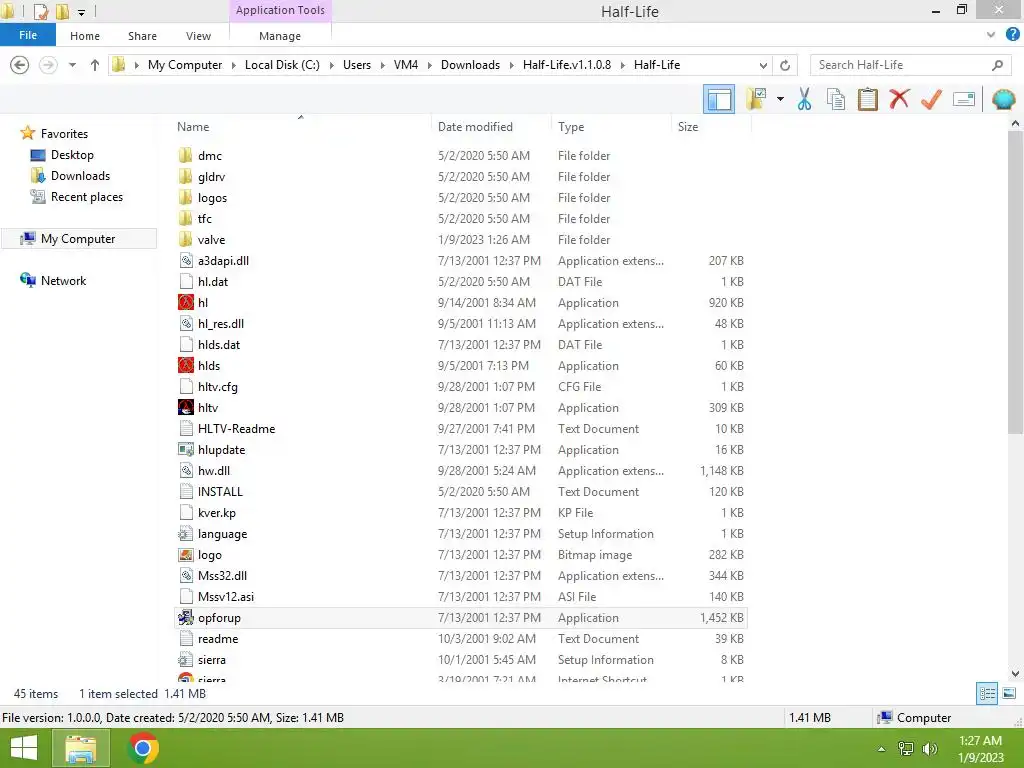Expand the ribbon with chevron arrow
This screenshot has height=768, width=1024.
(991, 35)
